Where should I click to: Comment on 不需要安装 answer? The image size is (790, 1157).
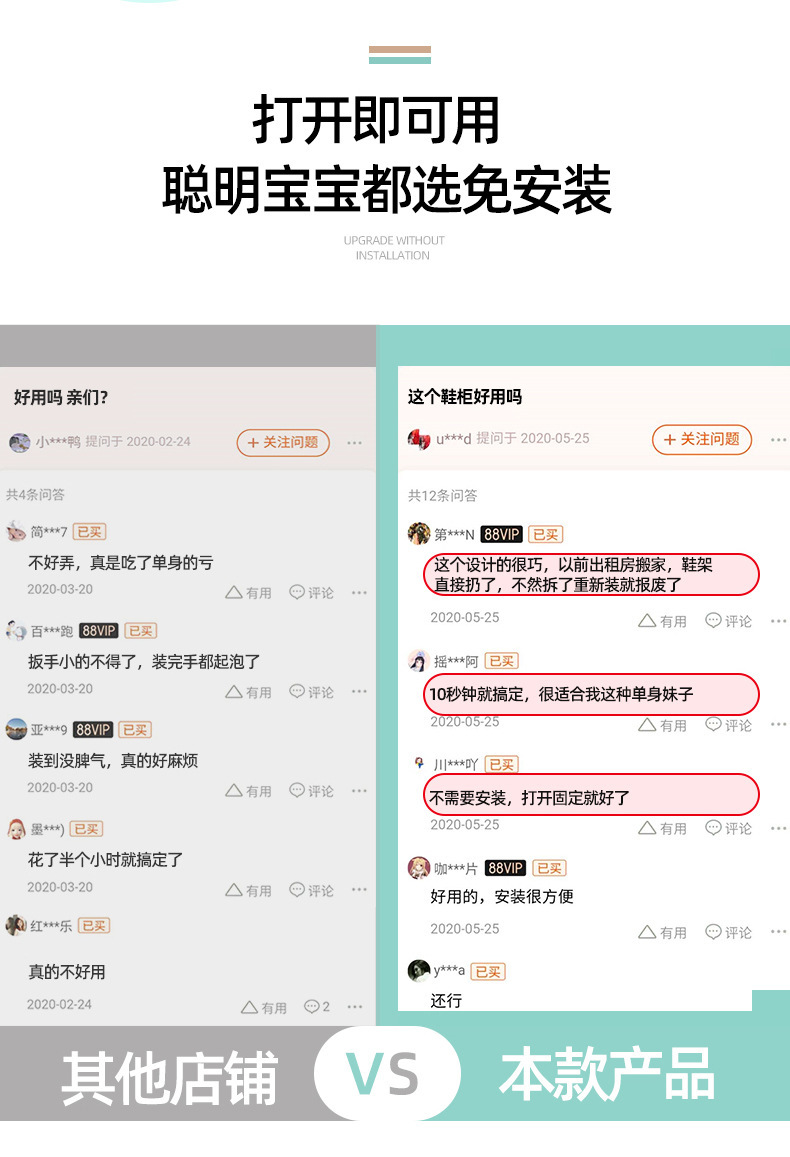pos(728,829)
